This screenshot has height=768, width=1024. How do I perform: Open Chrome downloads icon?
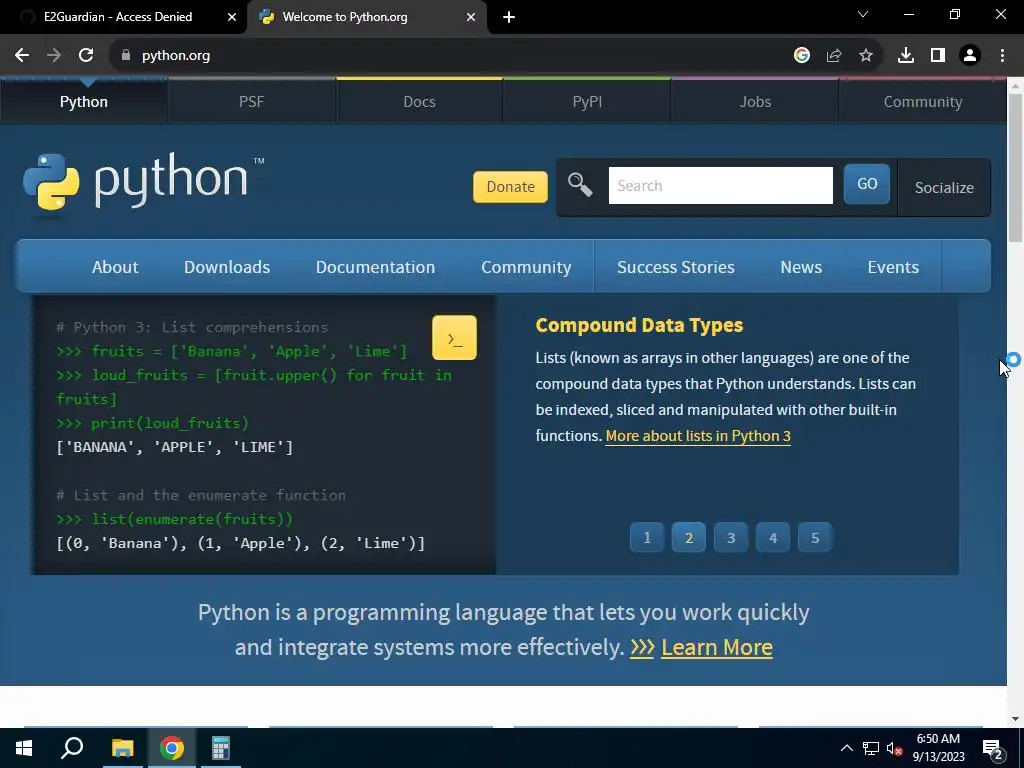906,56
